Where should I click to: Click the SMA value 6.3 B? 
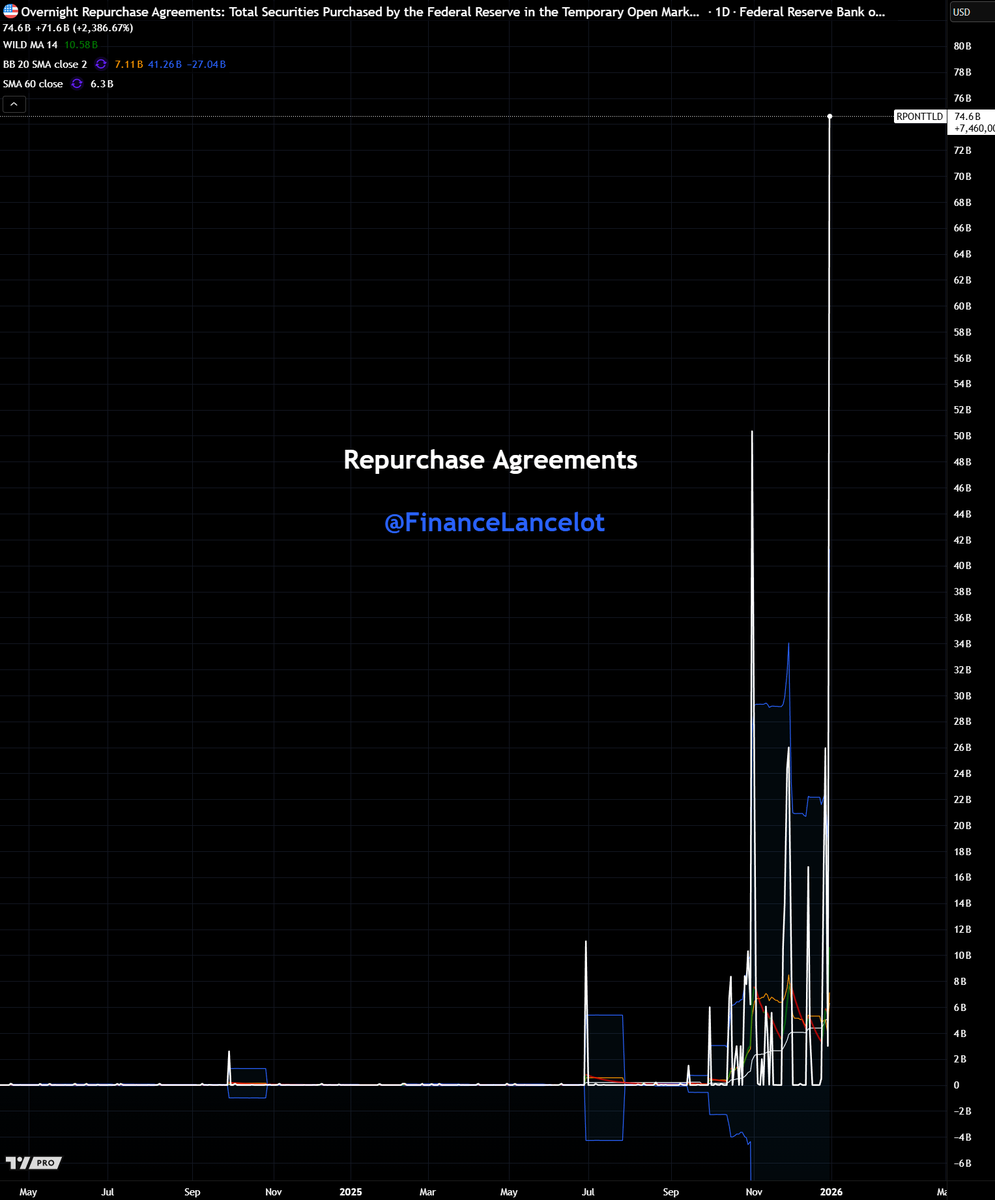(101, 84)
